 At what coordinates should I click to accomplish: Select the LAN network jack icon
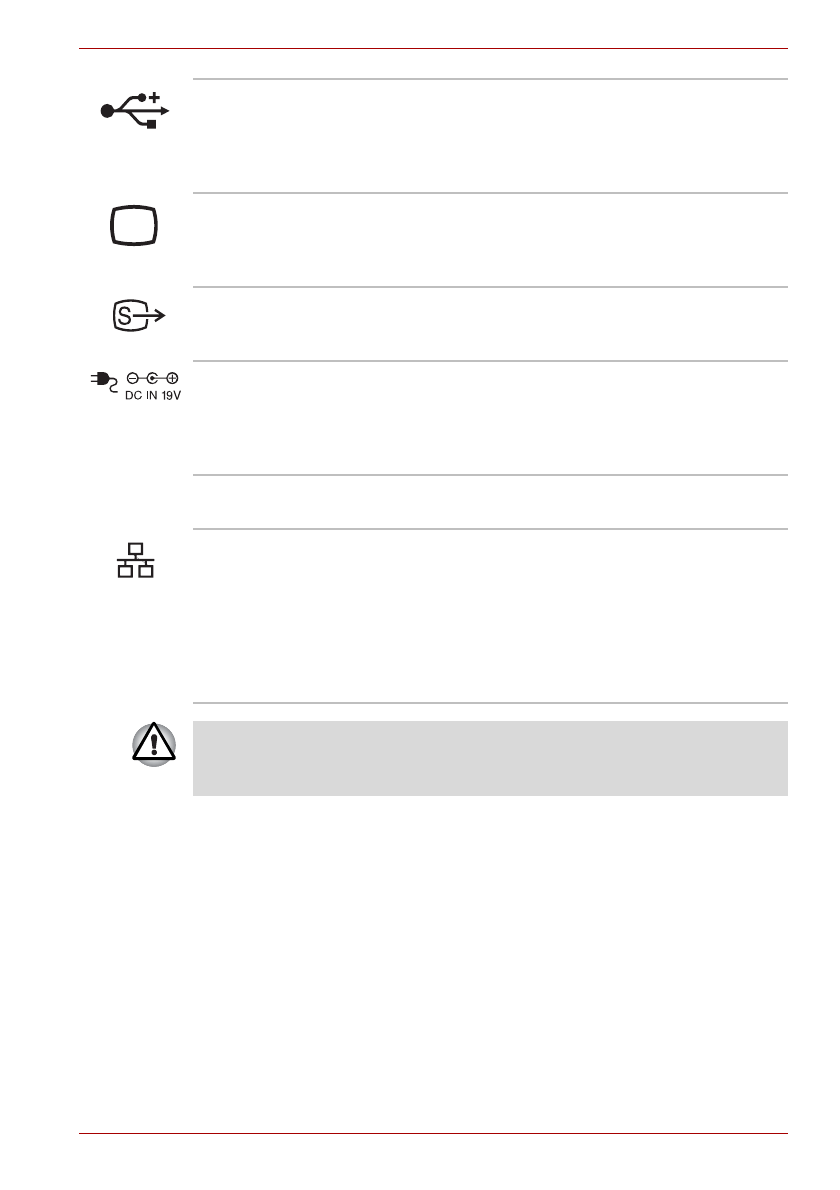tap(136, 562)
